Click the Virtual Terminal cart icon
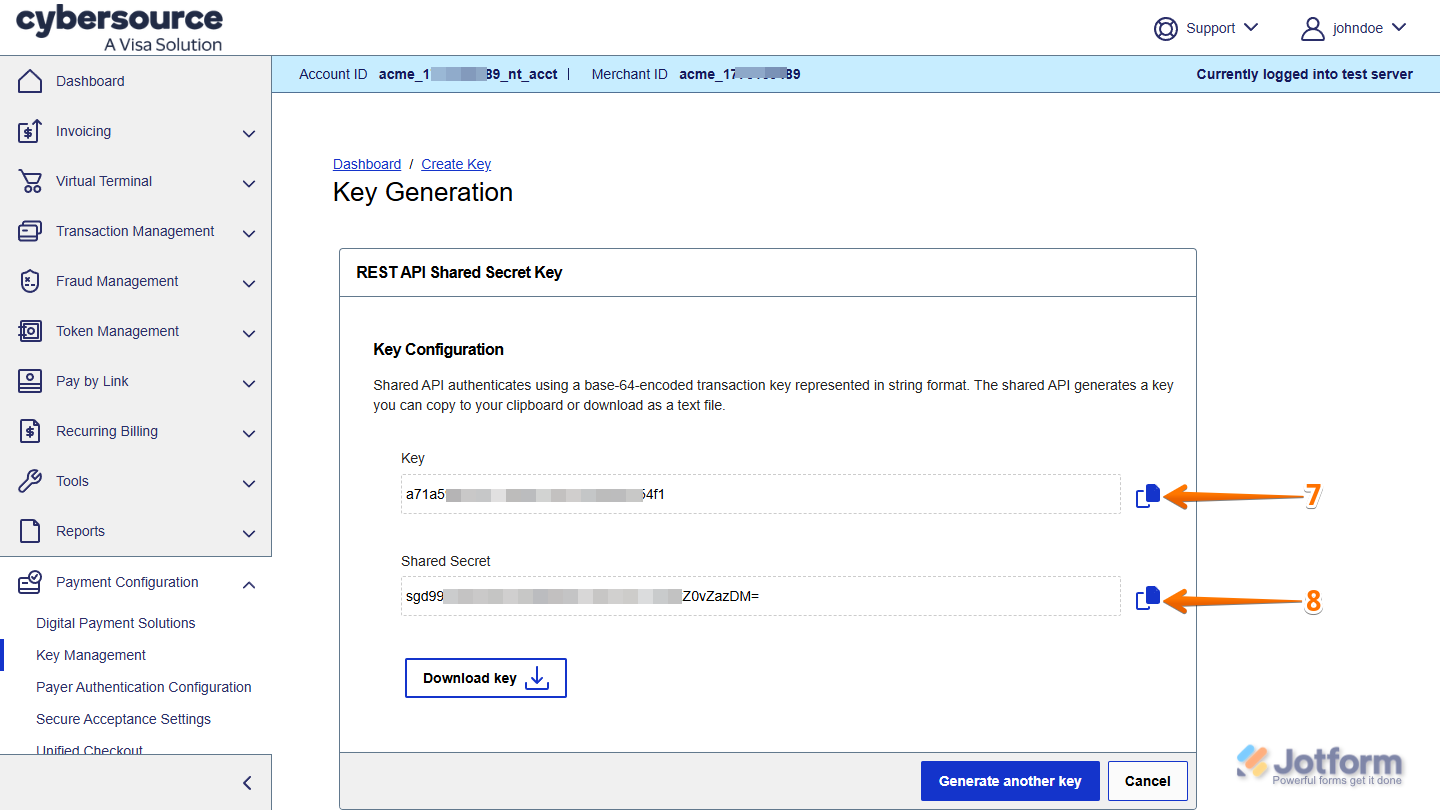 [30, 181]
